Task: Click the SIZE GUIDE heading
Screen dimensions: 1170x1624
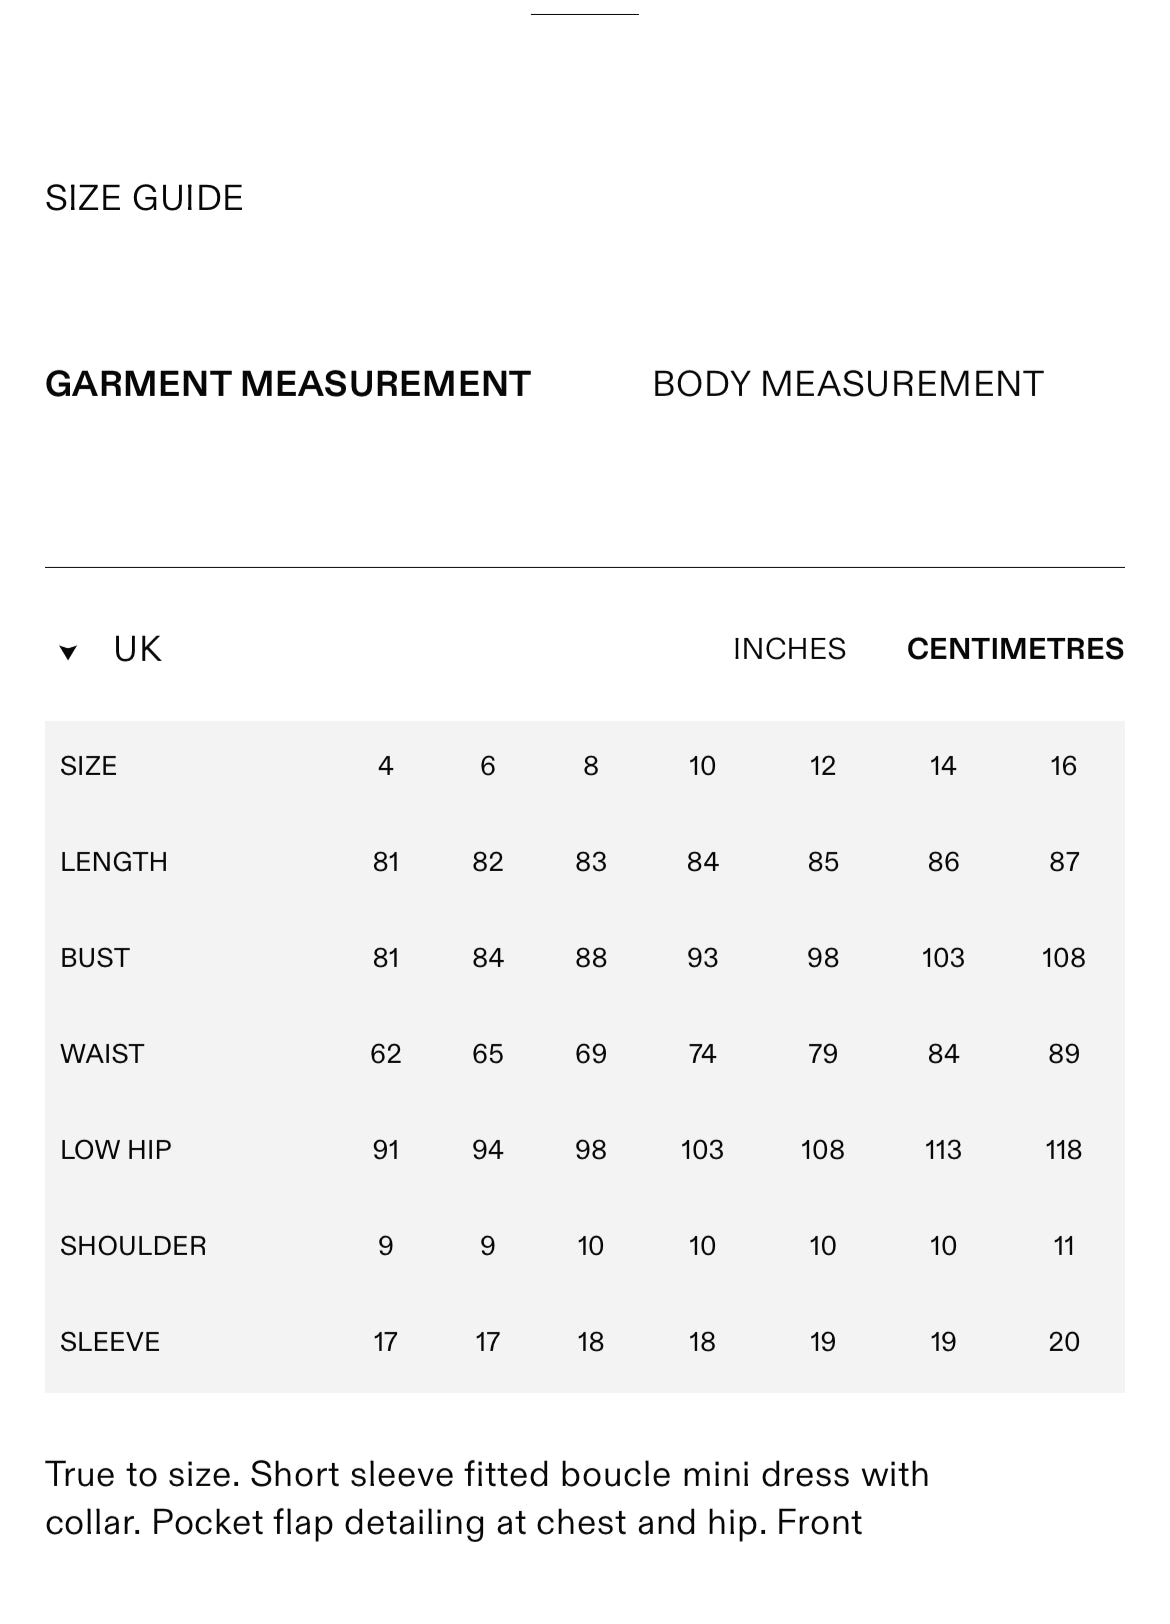Action: click(144, 198)
